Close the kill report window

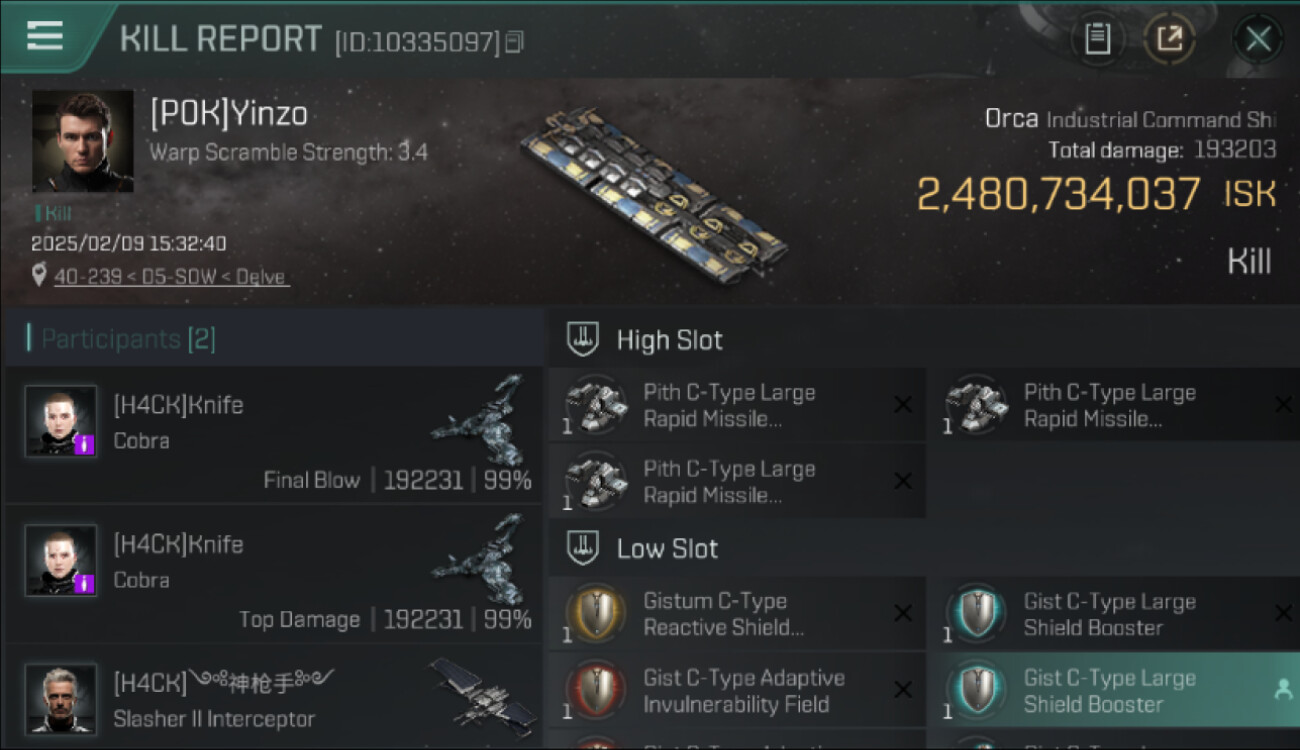point(1258,39)
